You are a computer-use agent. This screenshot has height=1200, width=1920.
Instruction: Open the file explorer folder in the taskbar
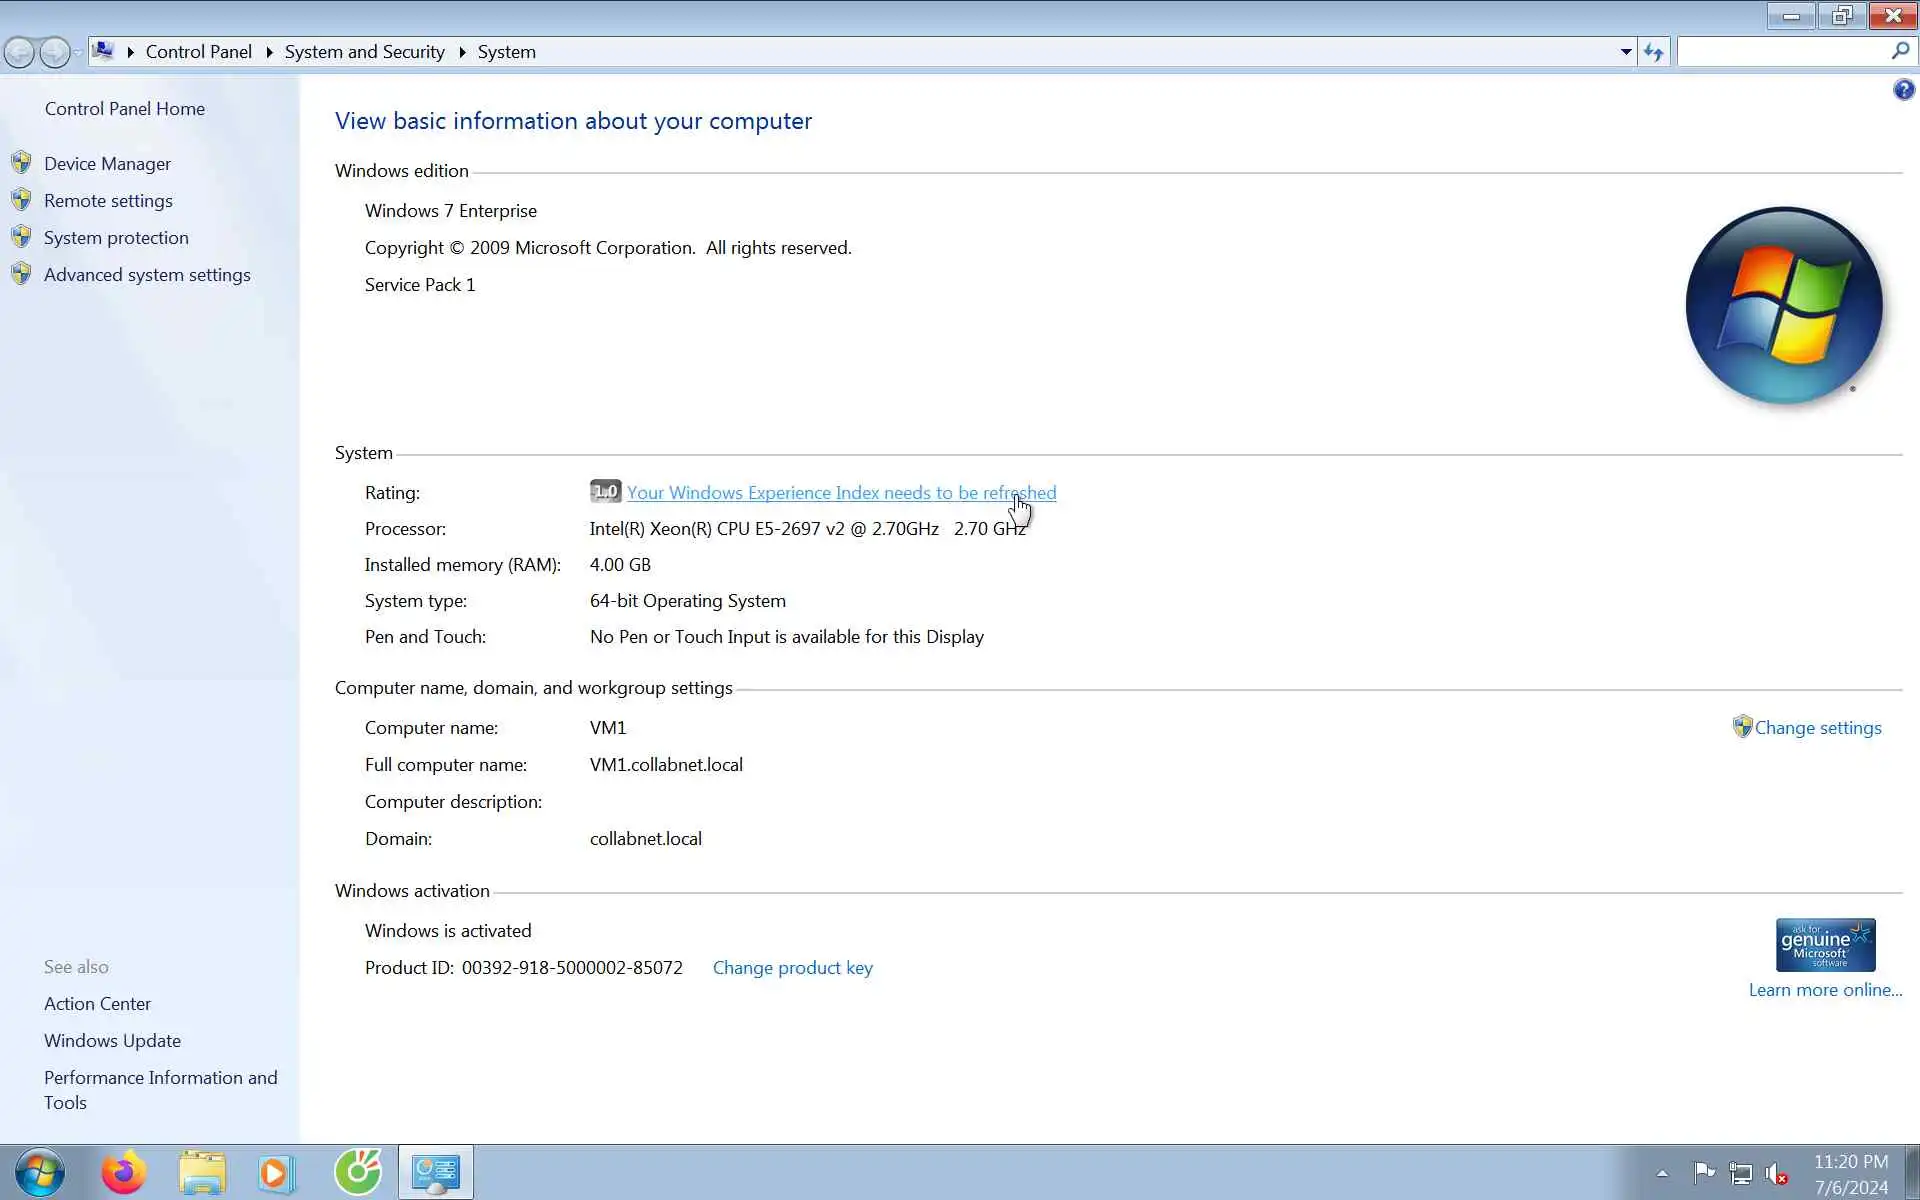[x=202, y=1172]
